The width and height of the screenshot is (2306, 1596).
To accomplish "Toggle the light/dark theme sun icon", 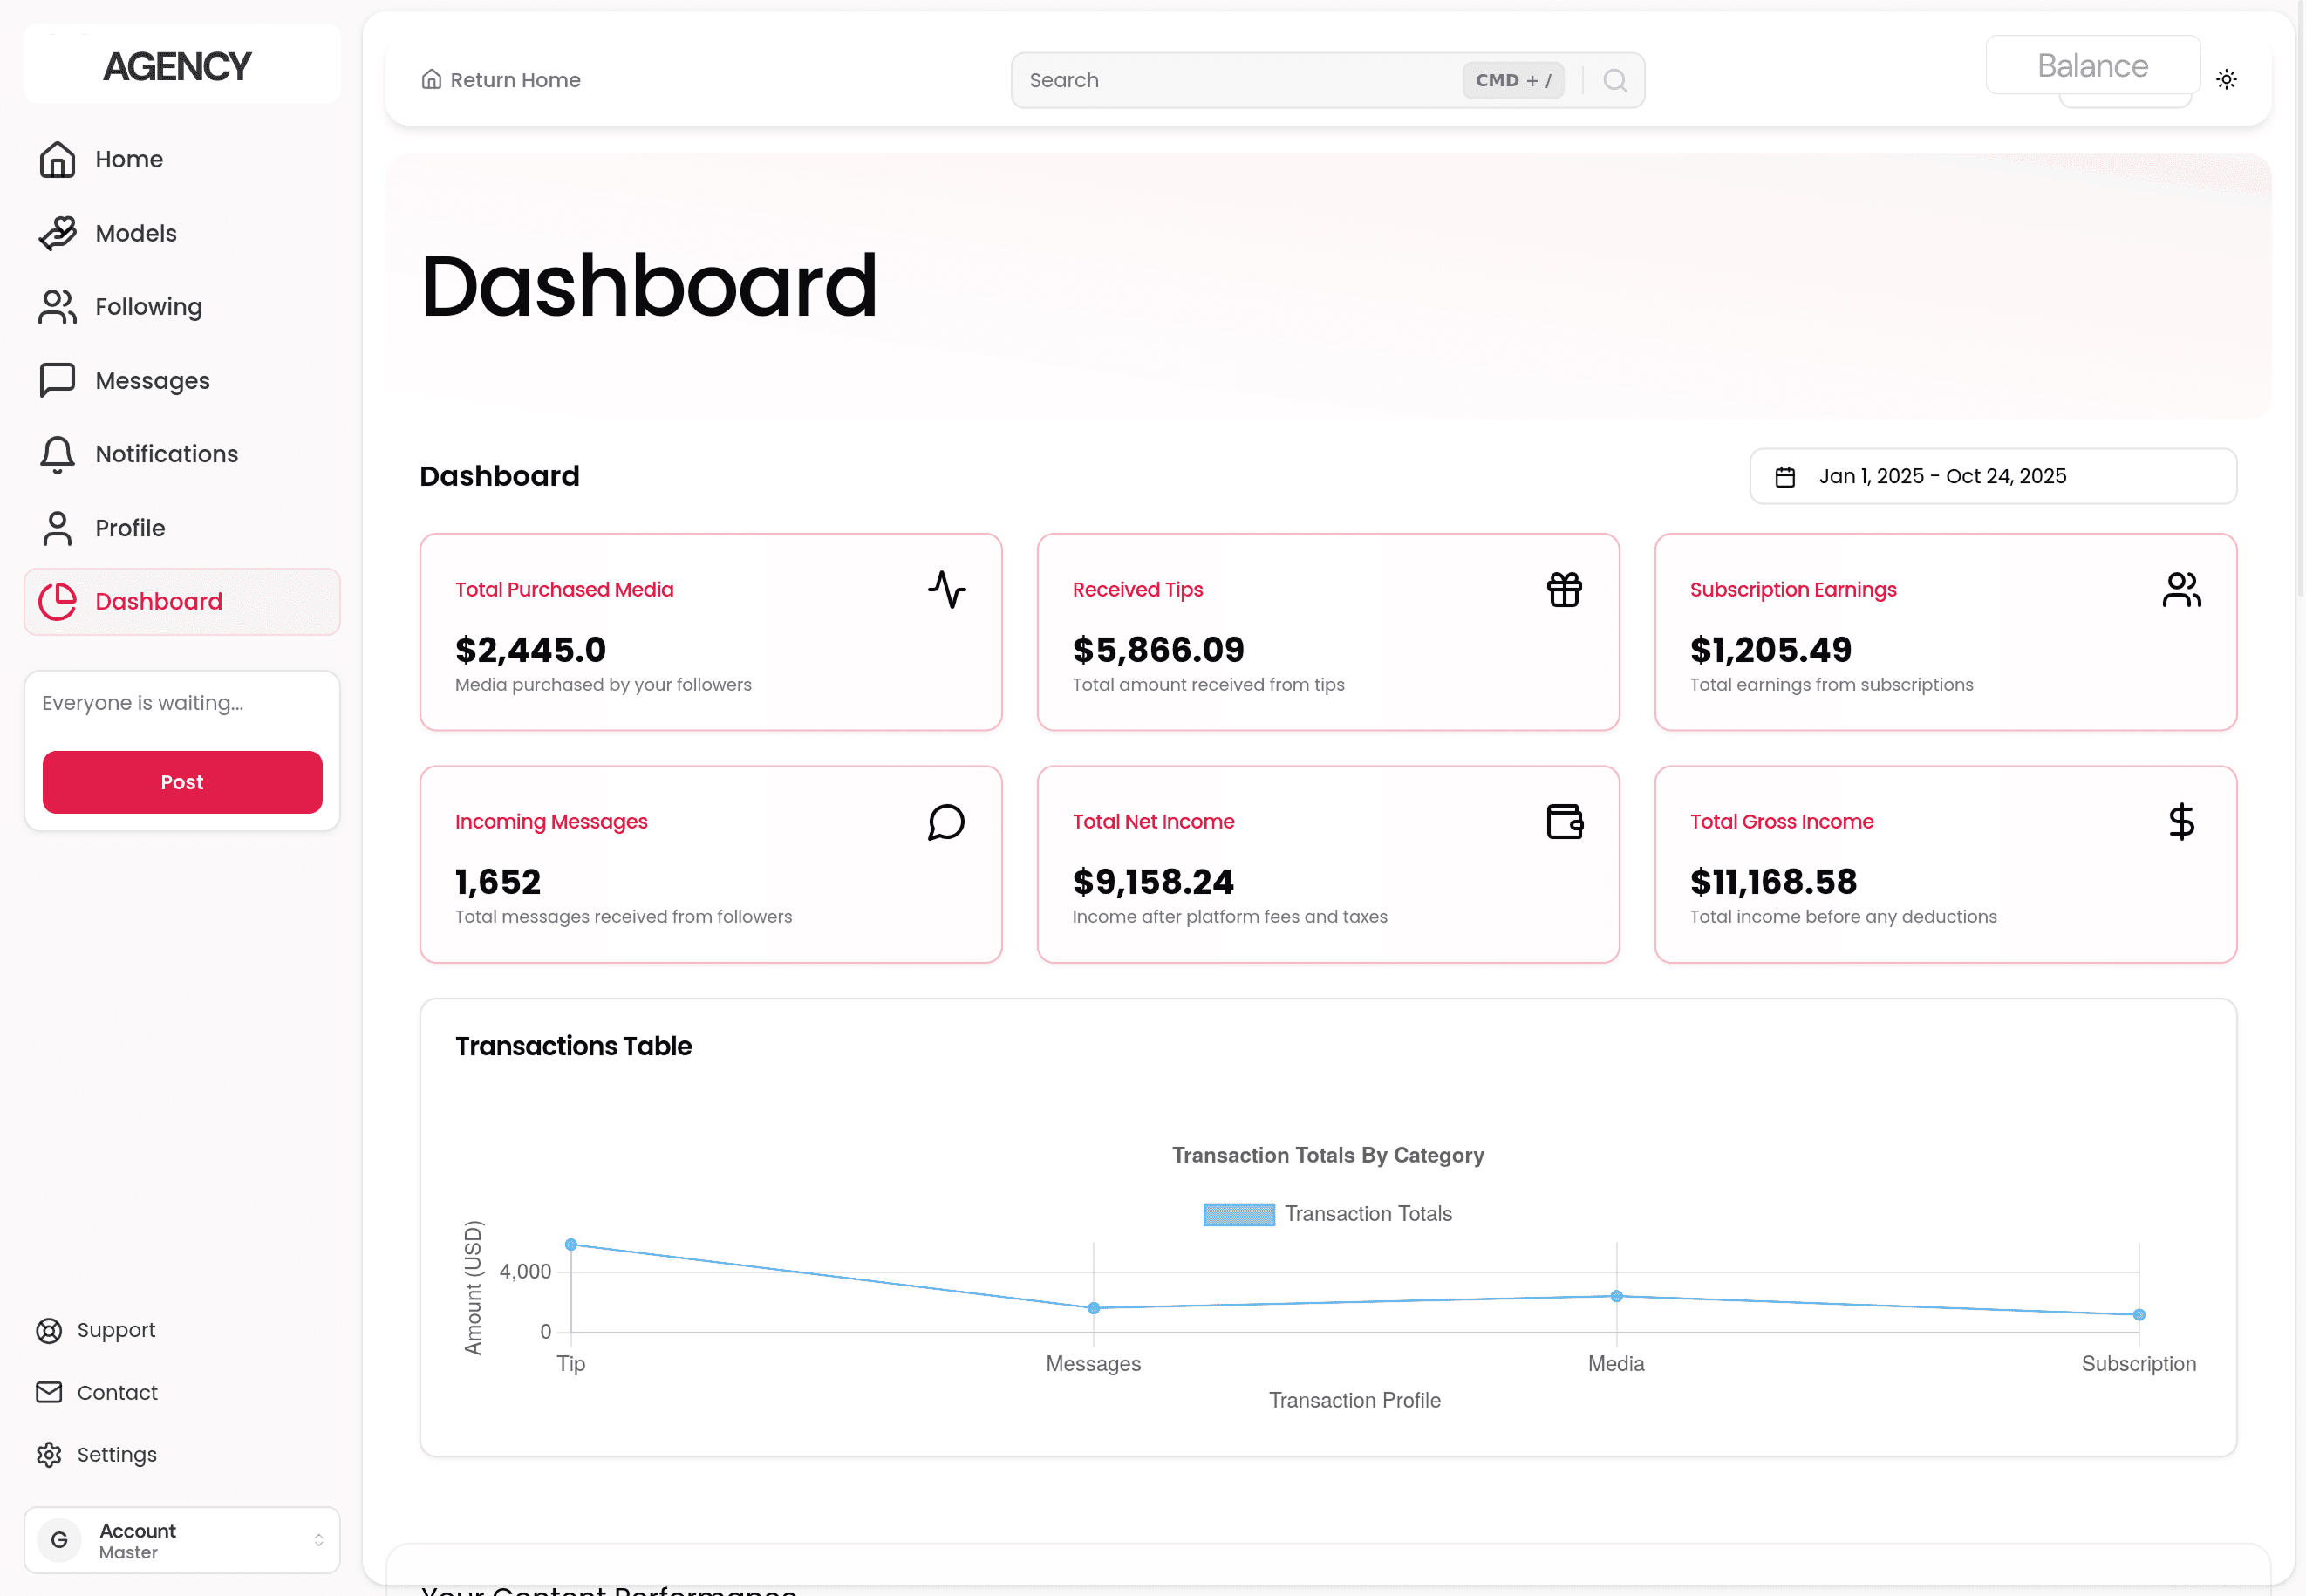I will pos(2226,79).
